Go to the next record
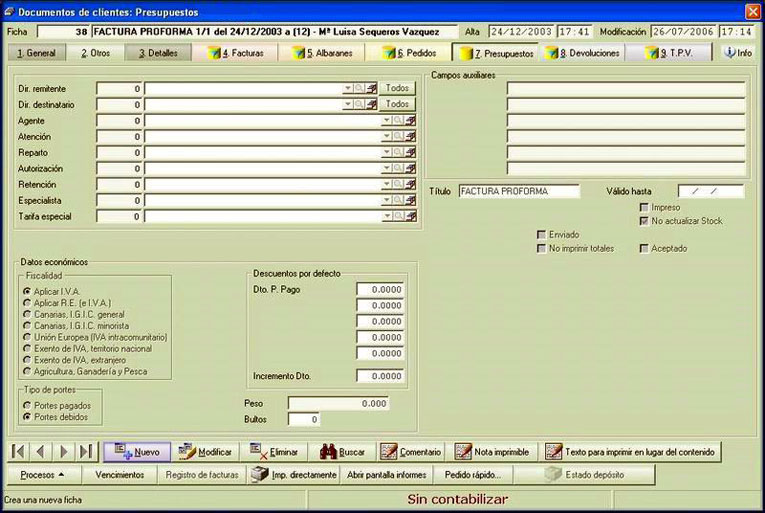The width and height of the screenshot is (765, 513). click(x=63, y=451)
